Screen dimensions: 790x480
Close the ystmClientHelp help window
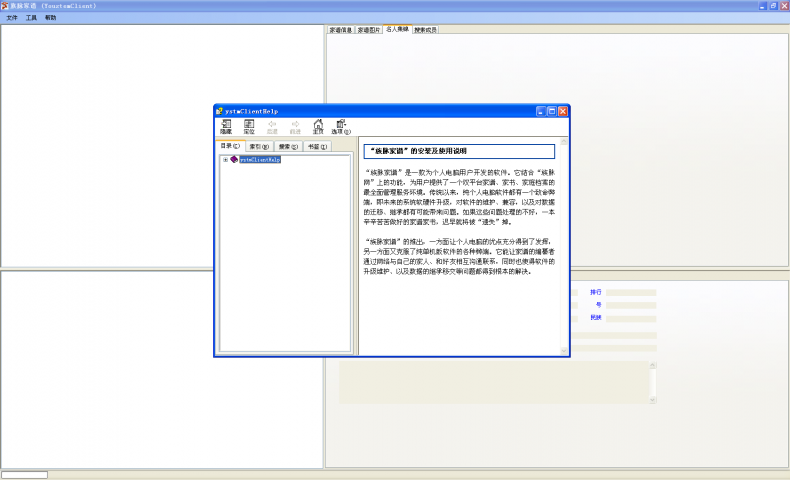563,111
